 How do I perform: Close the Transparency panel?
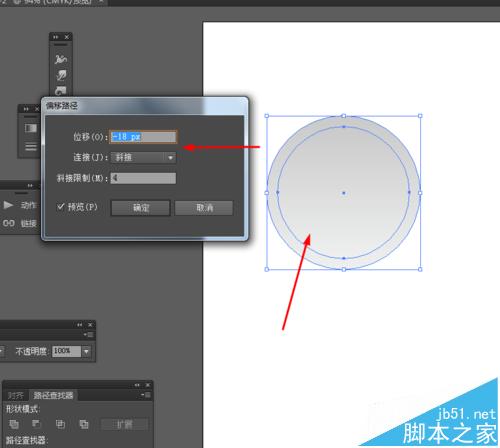(x=90, y=324)
